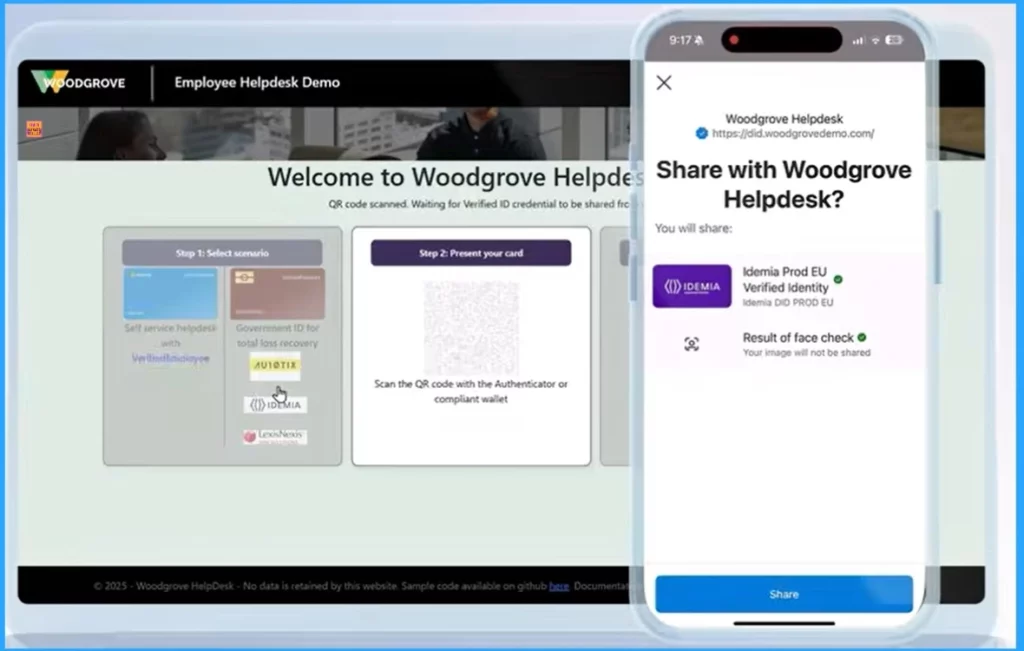Click 'Government ID for total loss recovery' label

(x=278, y=336)
